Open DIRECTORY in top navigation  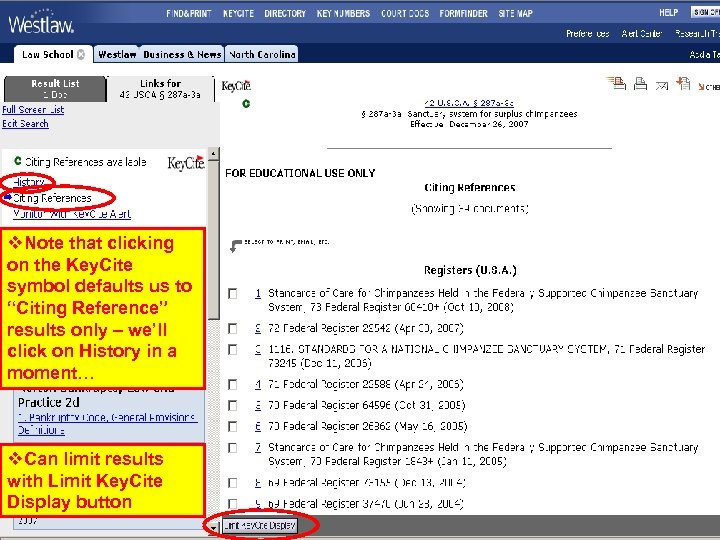click(x=285, y=14)
